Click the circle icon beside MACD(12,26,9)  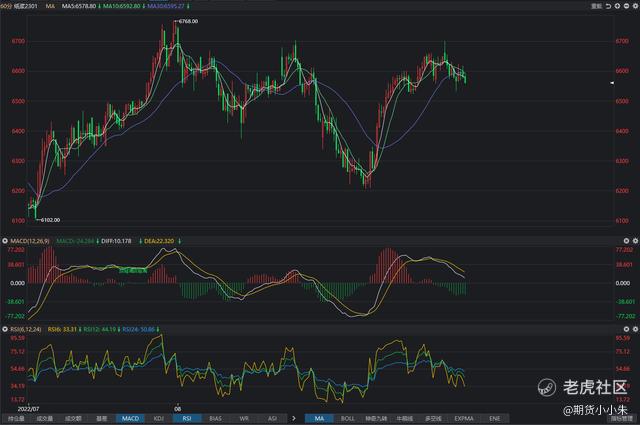click(x=5, y=242)
